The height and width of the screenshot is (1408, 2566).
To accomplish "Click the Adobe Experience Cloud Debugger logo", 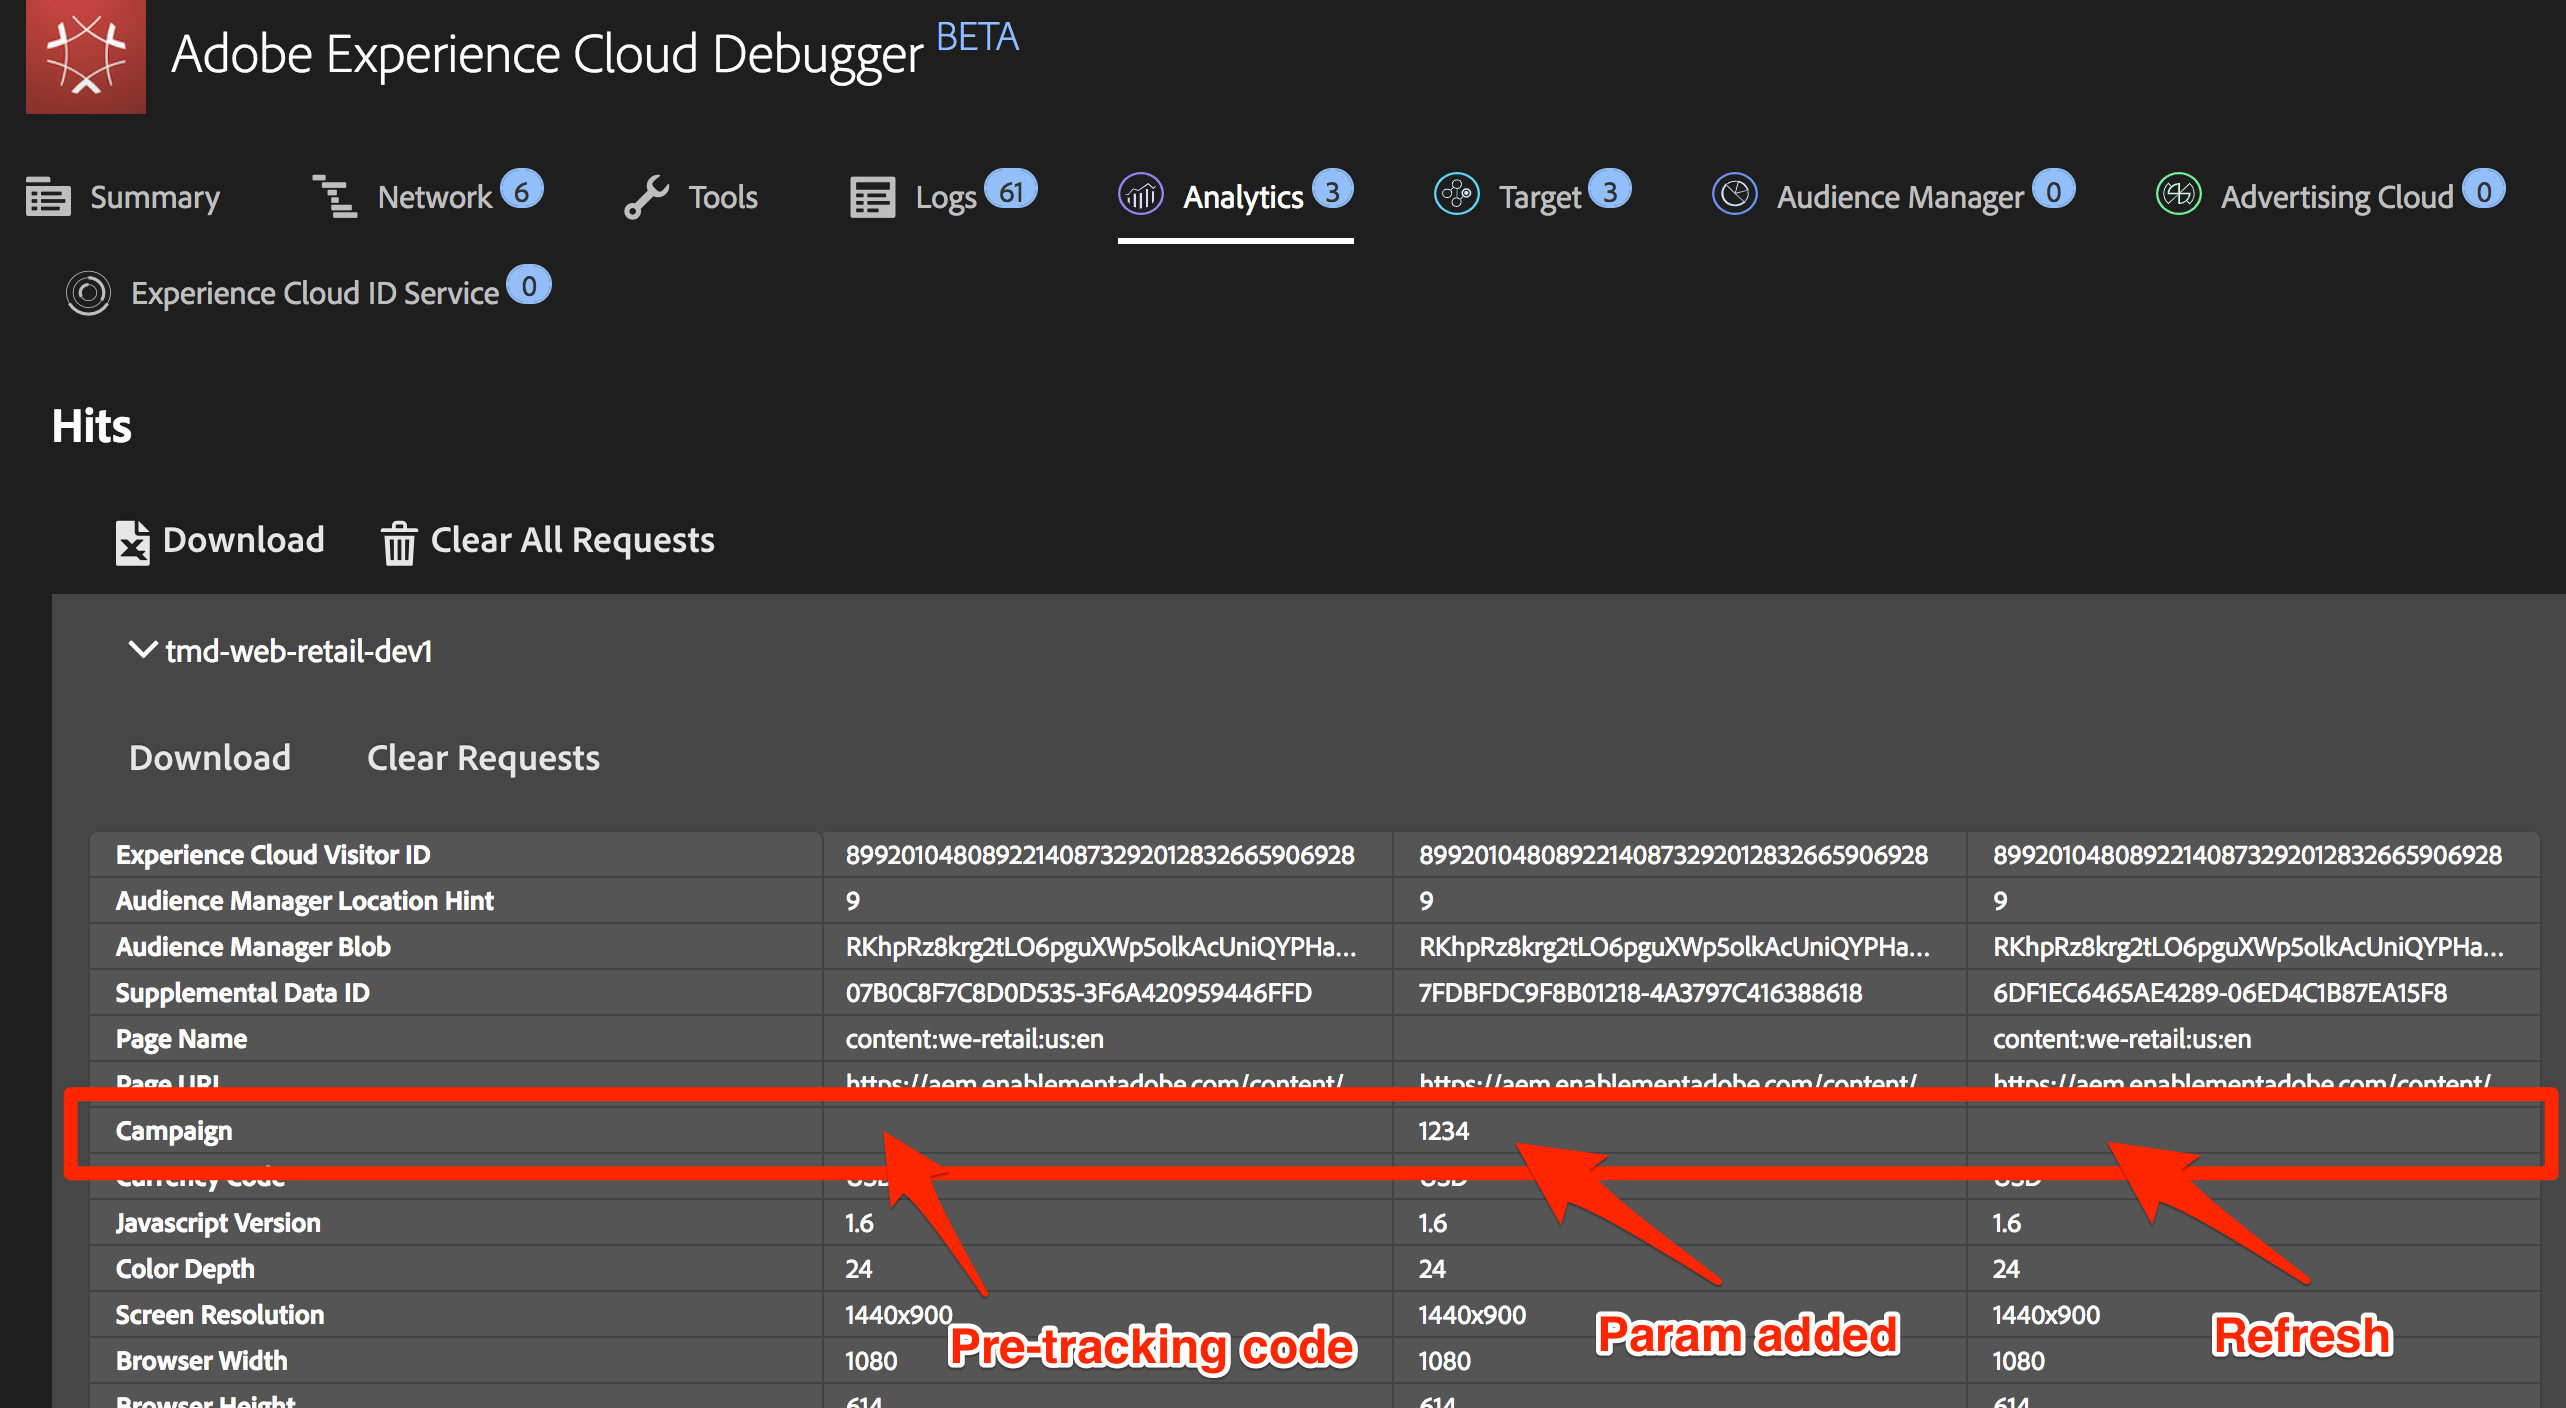I will (x=86, y=56).
